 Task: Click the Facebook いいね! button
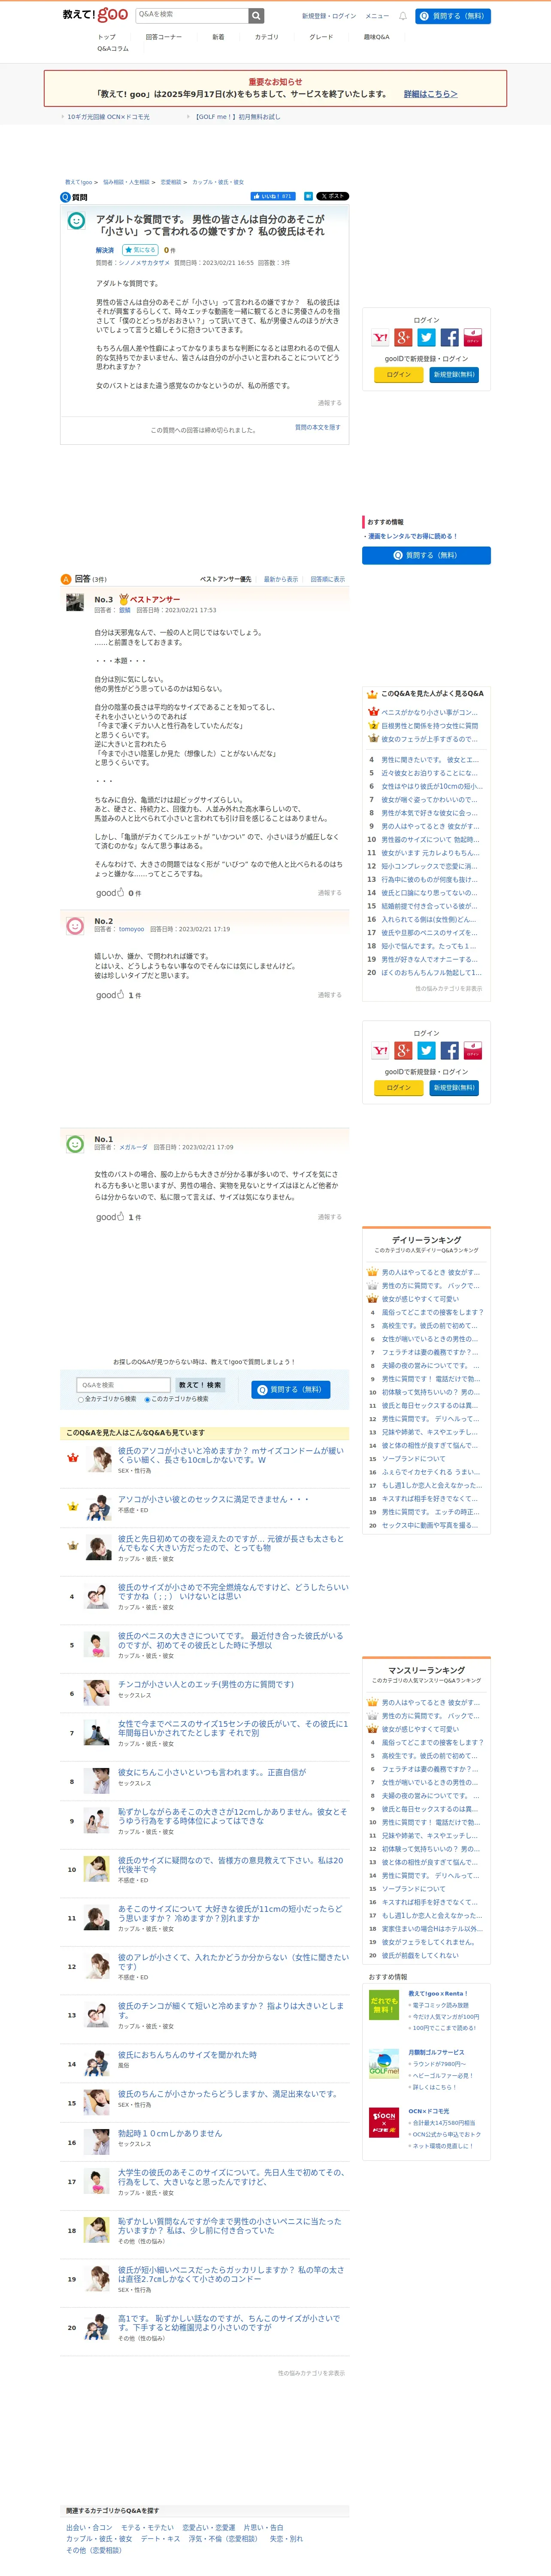tap(273, 196)
